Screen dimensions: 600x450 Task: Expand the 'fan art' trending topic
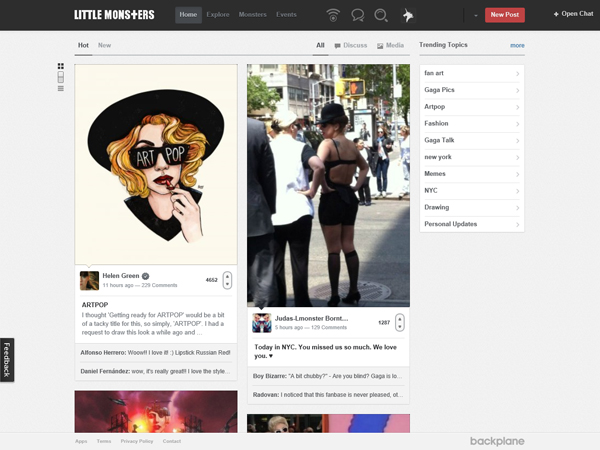(x=471, y=73)
